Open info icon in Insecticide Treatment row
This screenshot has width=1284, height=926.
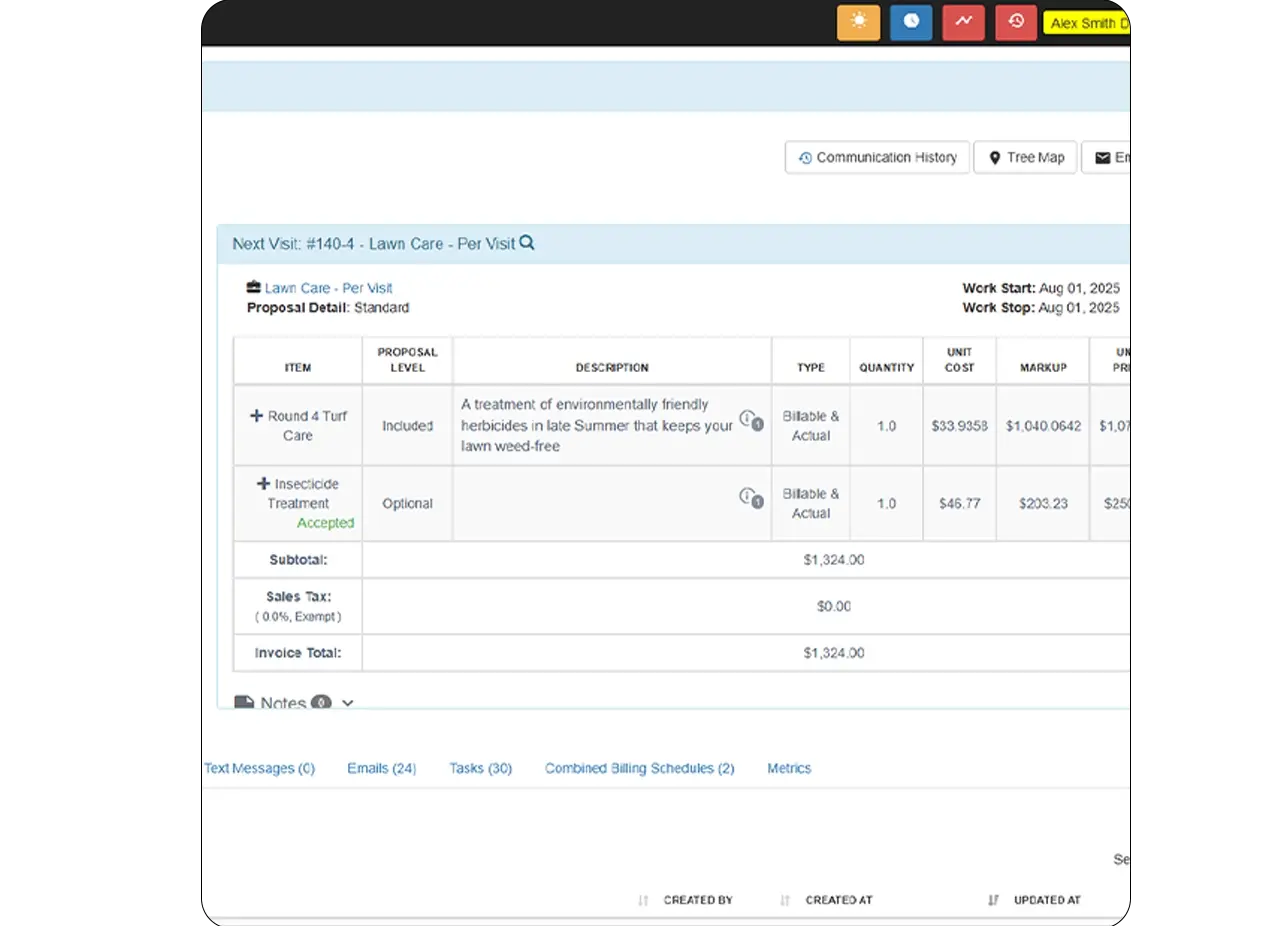(x=747, y=496)
